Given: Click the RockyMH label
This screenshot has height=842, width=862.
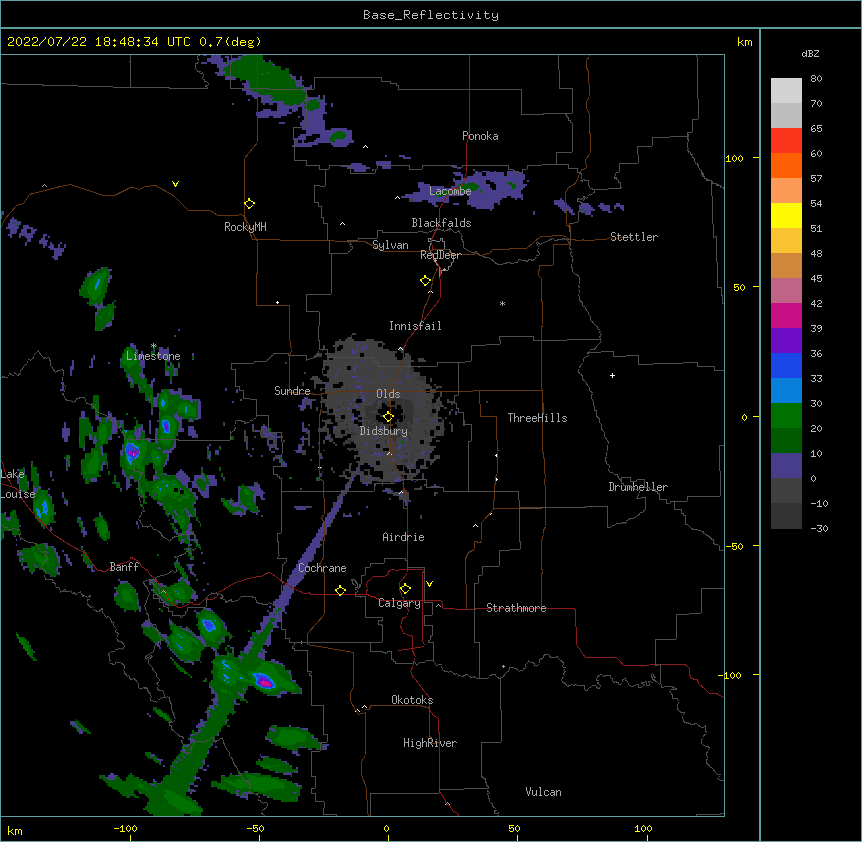Looking at the screenshot, I should coord(245,226).
